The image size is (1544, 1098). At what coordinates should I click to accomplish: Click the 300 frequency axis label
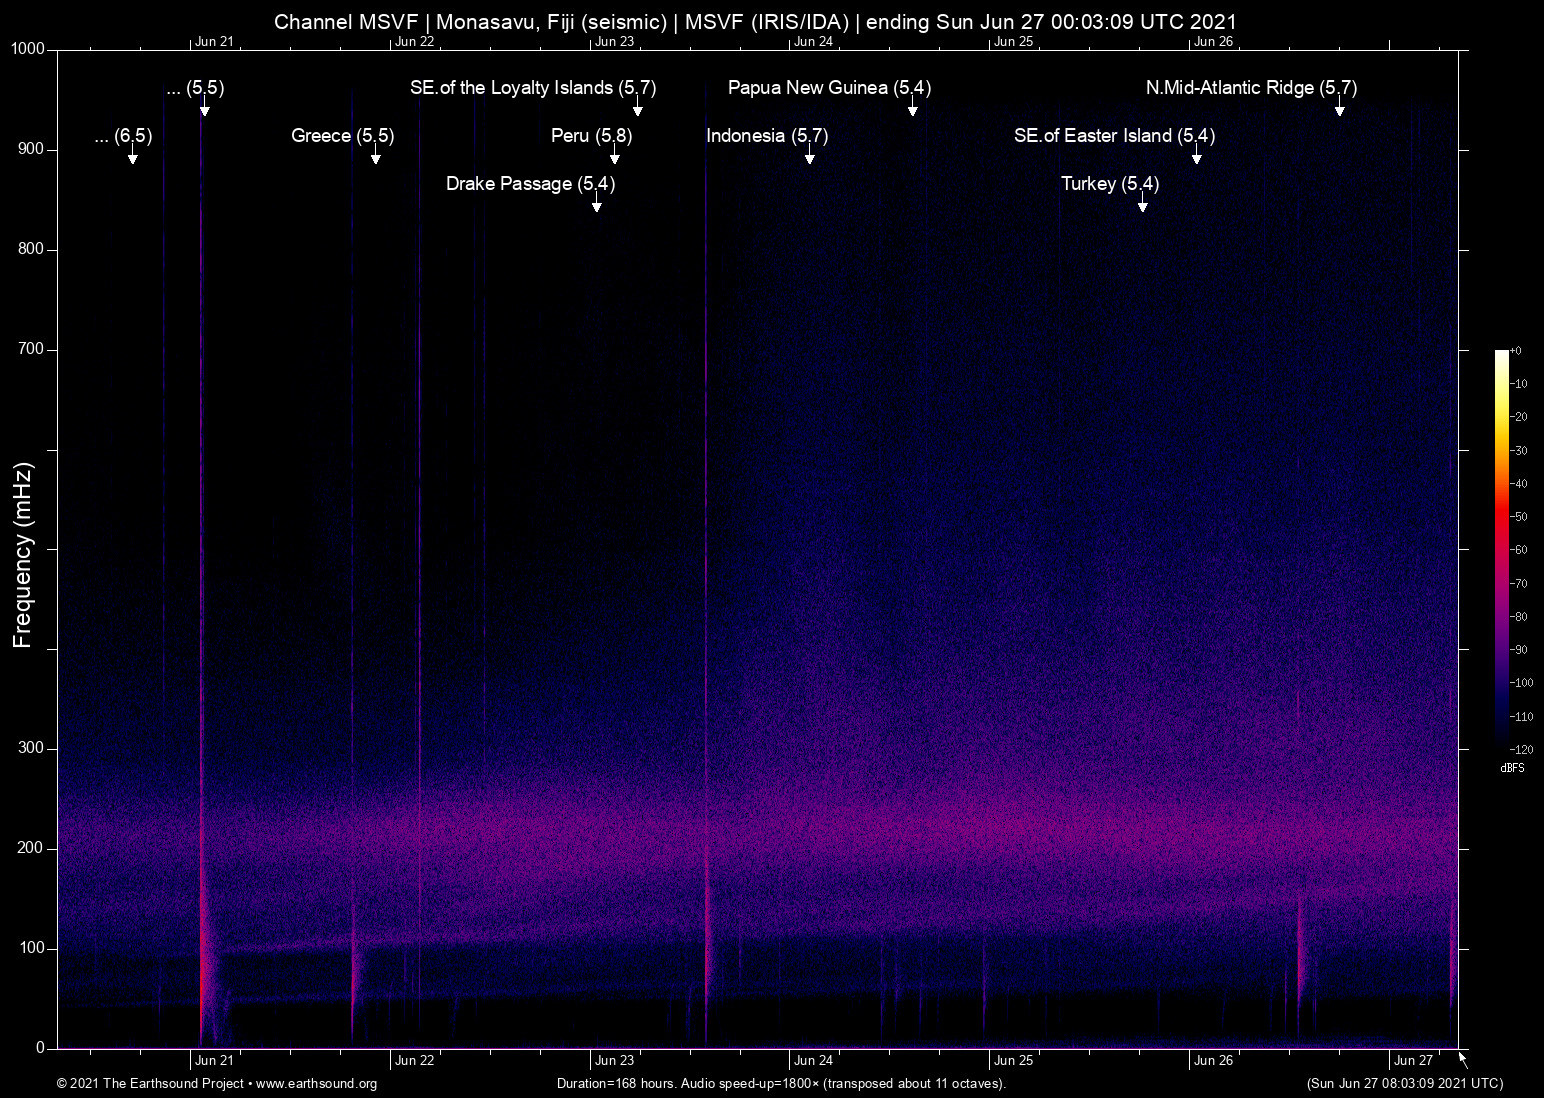point(31,748)
